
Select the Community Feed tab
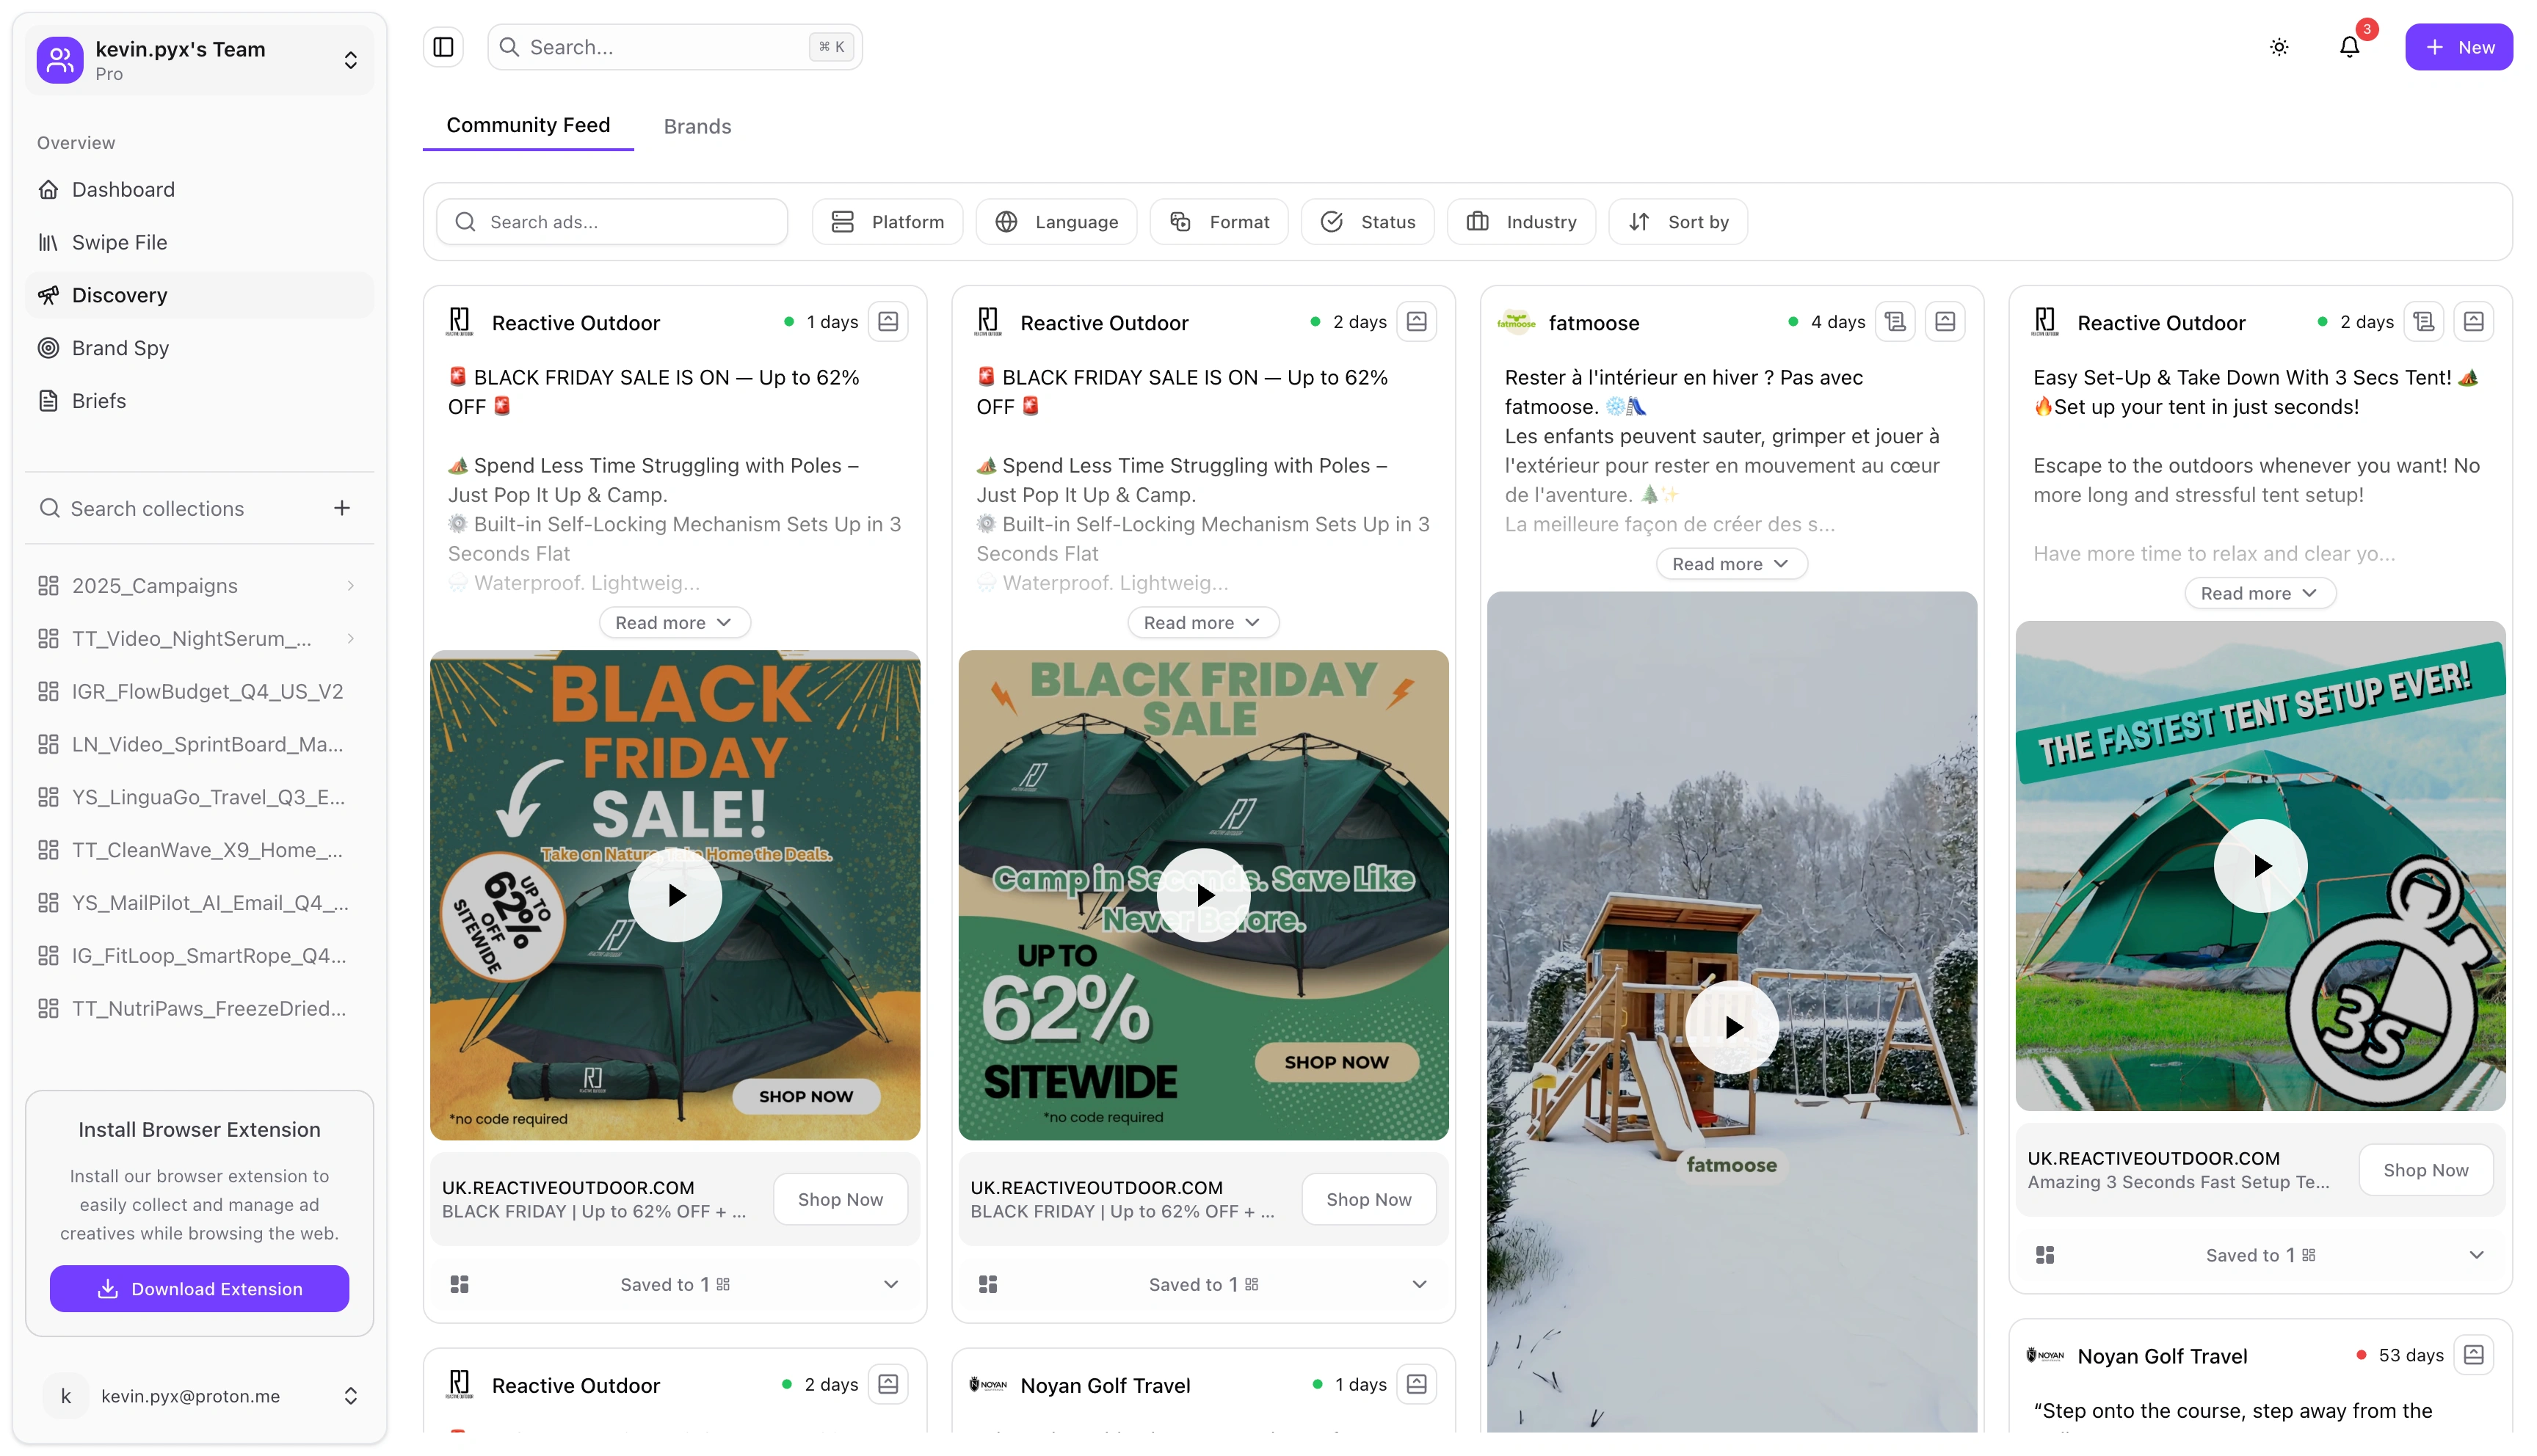(528, 125)
